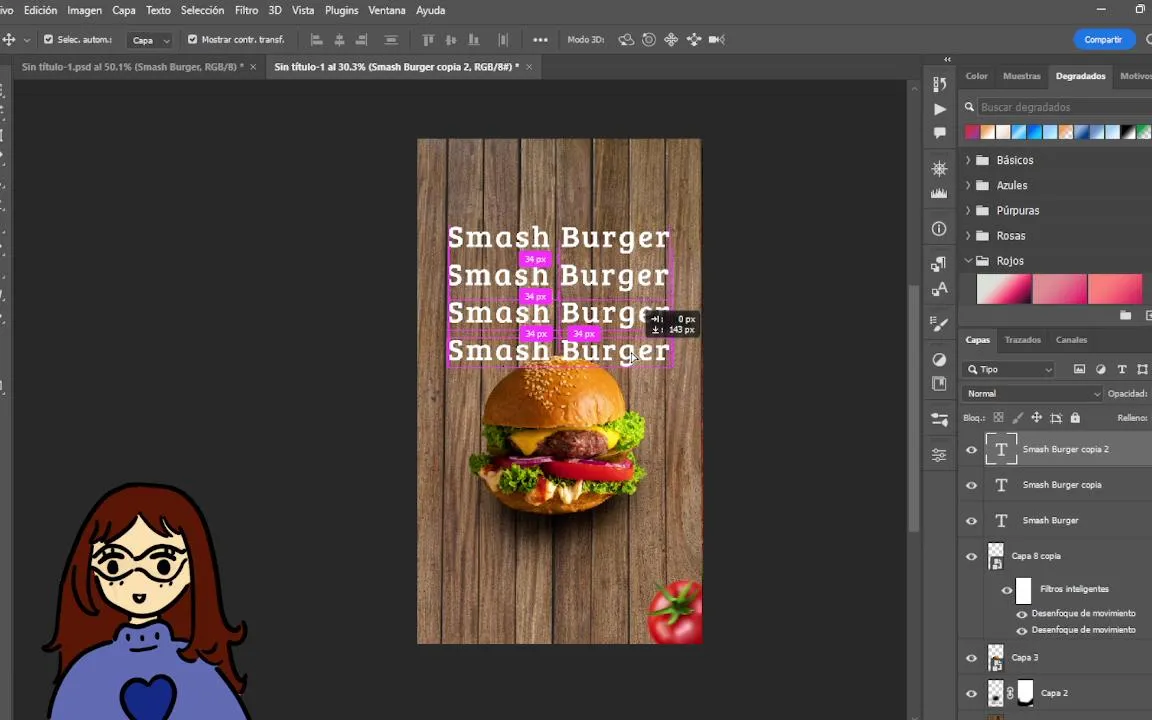Align top edges in options bar

428,40
